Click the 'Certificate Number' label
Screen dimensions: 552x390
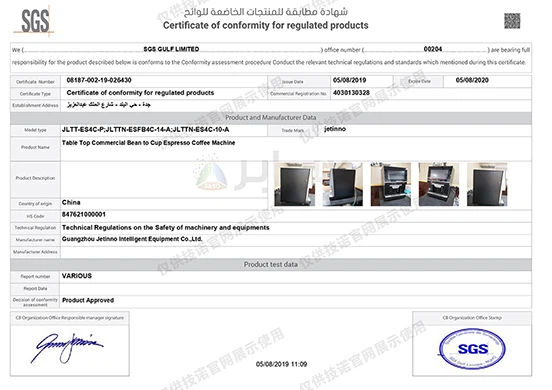pos(35,82)
